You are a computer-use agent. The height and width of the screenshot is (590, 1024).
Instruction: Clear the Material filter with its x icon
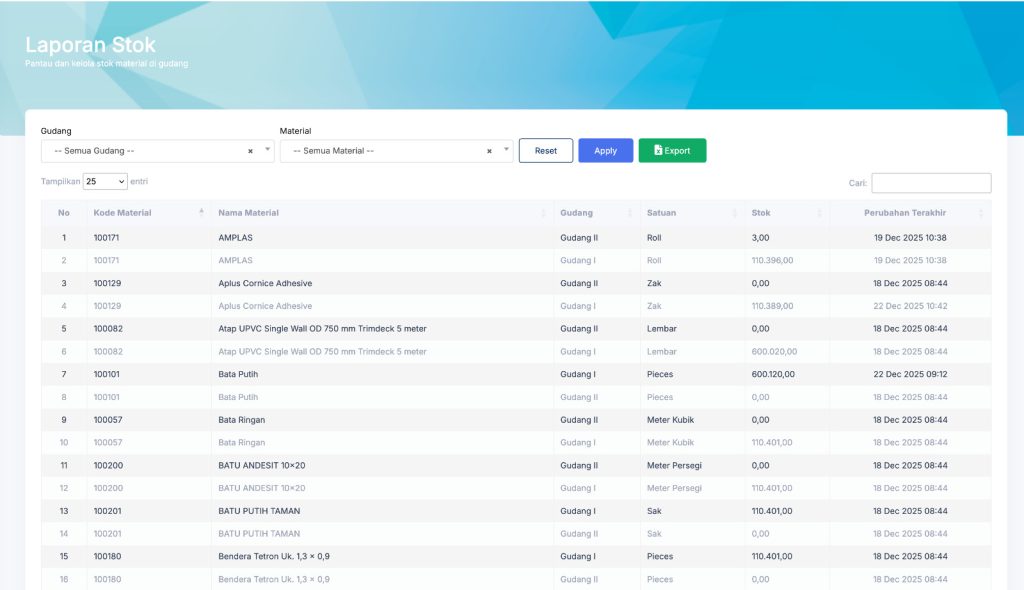click(489, 151)
